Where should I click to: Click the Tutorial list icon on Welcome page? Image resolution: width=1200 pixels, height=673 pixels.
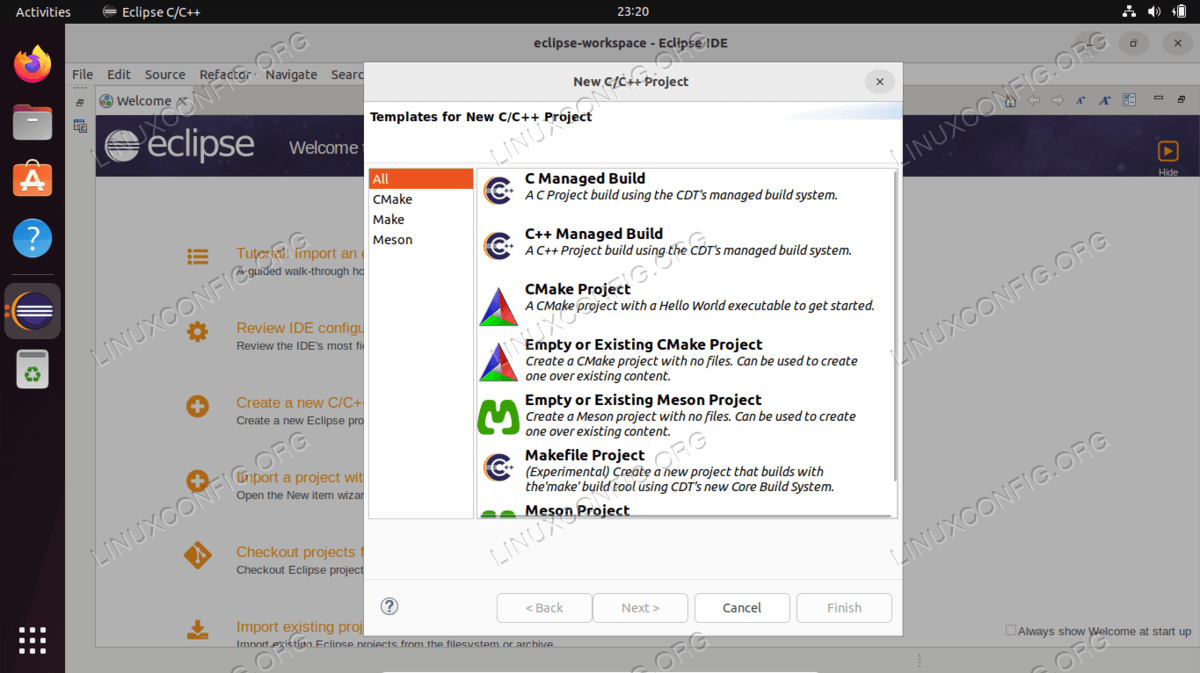tap(198, 257)
